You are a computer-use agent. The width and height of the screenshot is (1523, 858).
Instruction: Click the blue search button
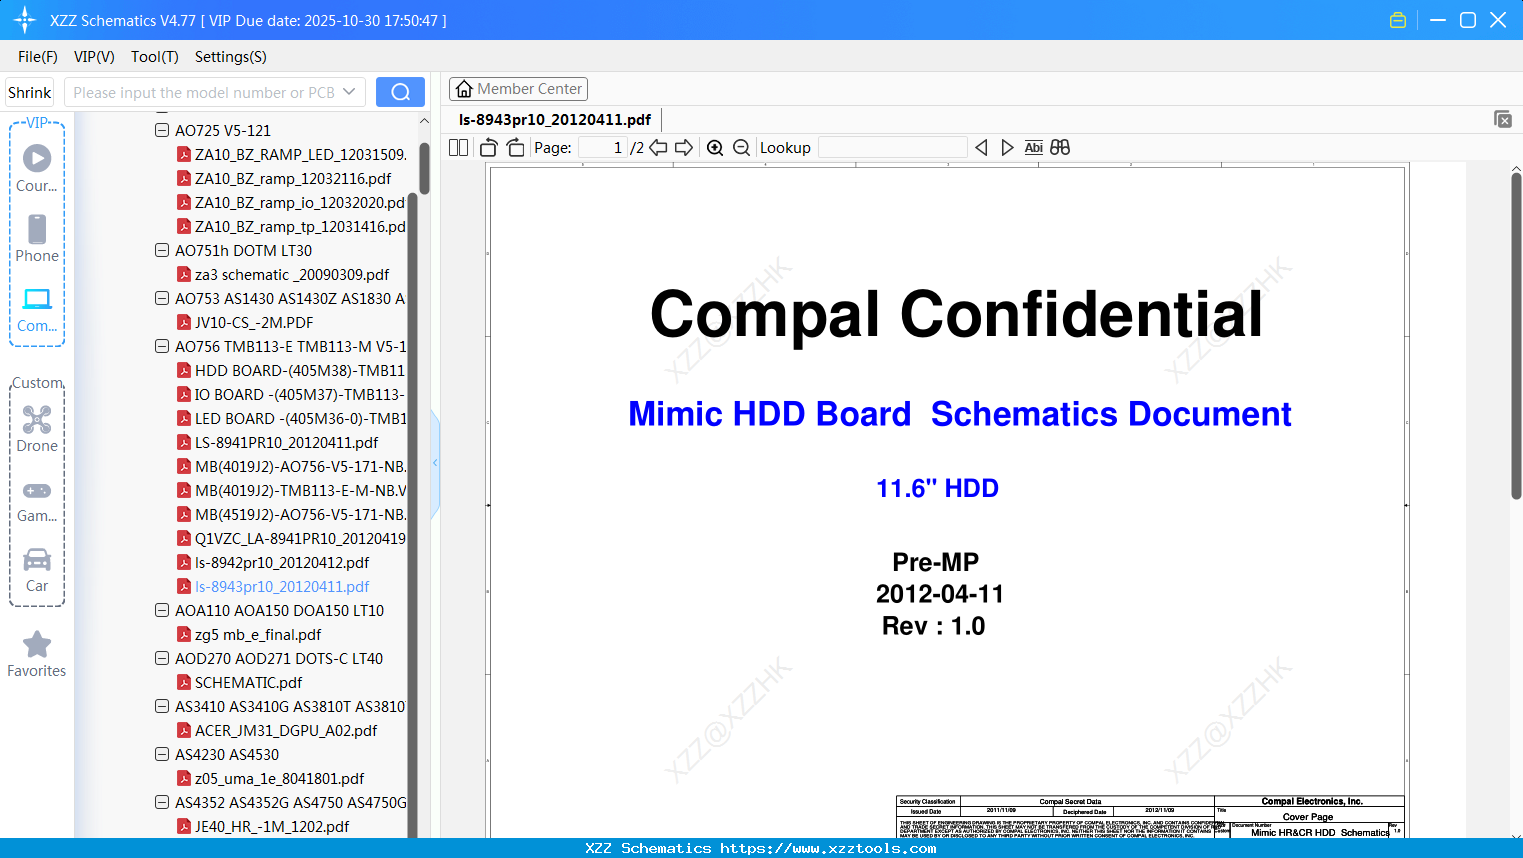(x=400, y=92)
